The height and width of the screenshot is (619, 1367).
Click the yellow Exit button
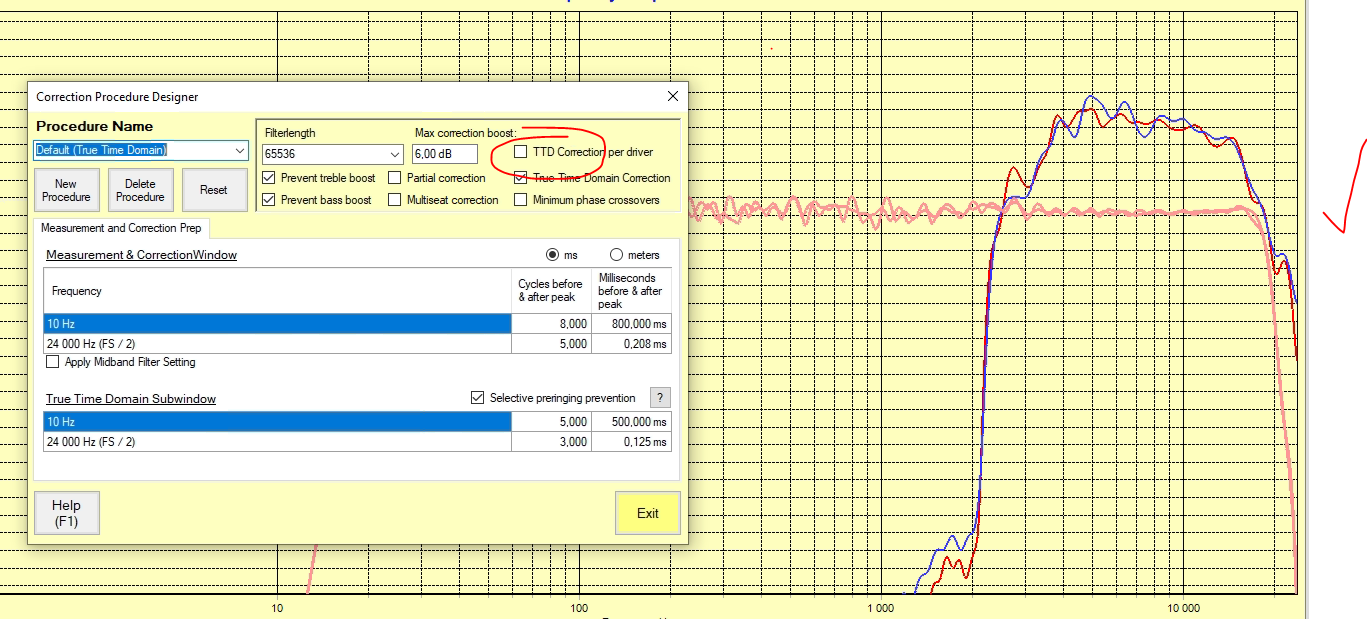pos(647,513)
